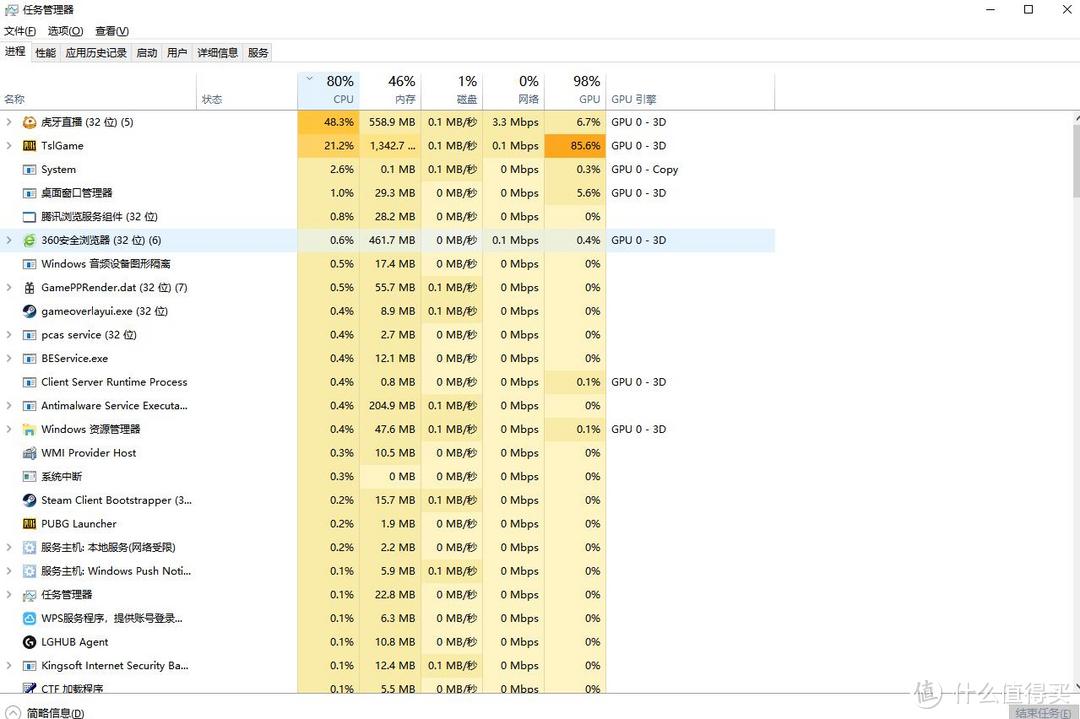Viewport: 1080px width, 719px height.
Task: Click the TslGame 85.6% GPU cell
Action: pyautogui.click(x=575, y=145)
